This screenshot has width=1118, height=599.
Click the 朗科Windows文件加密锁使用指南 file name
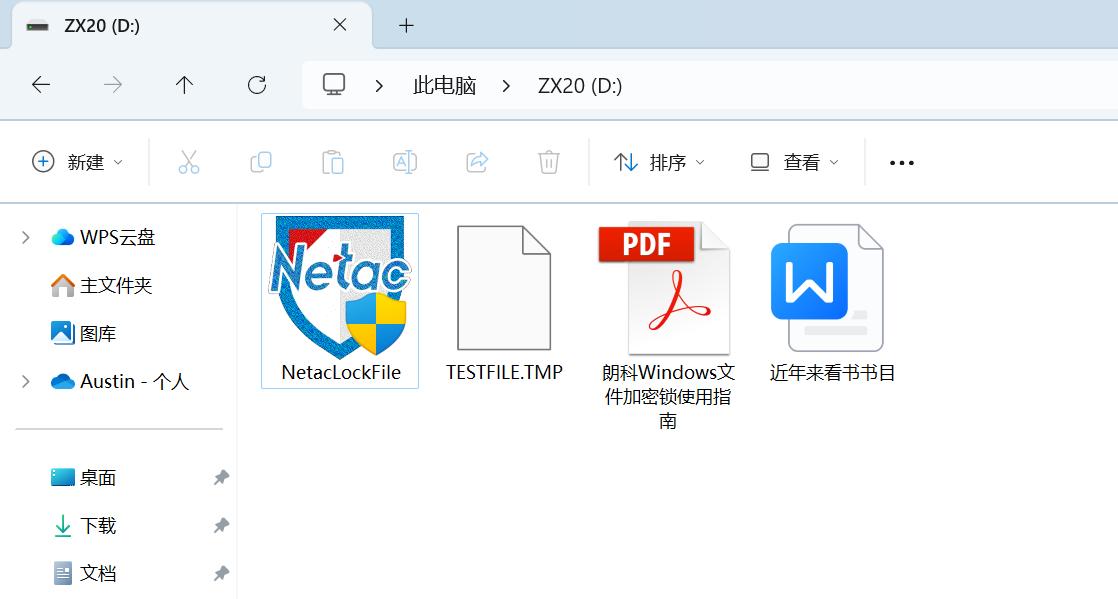tap(668, 396)
